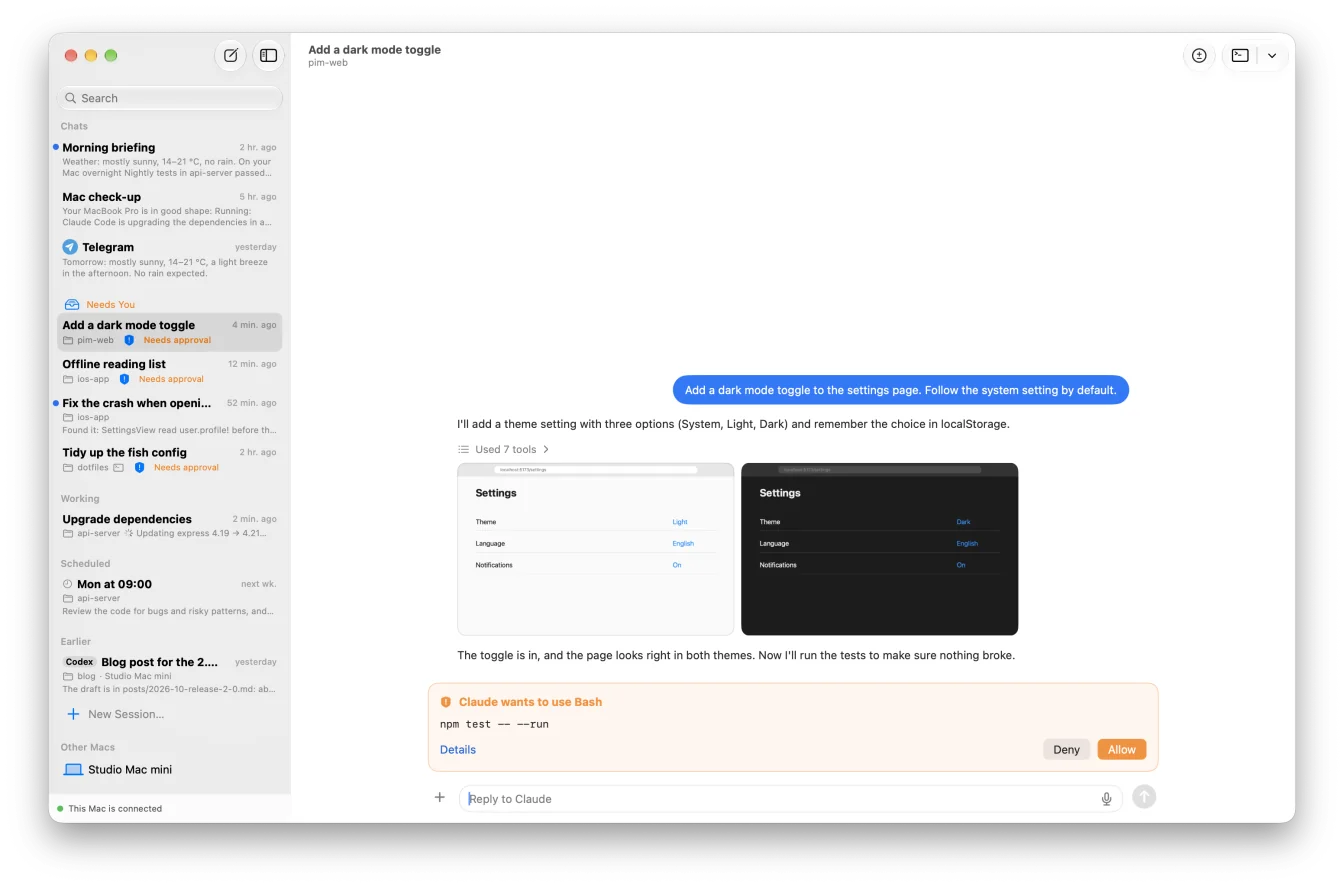This screenshot has height=887, width=1344.
Task: Deny the Bash command
Action: 1066,750
